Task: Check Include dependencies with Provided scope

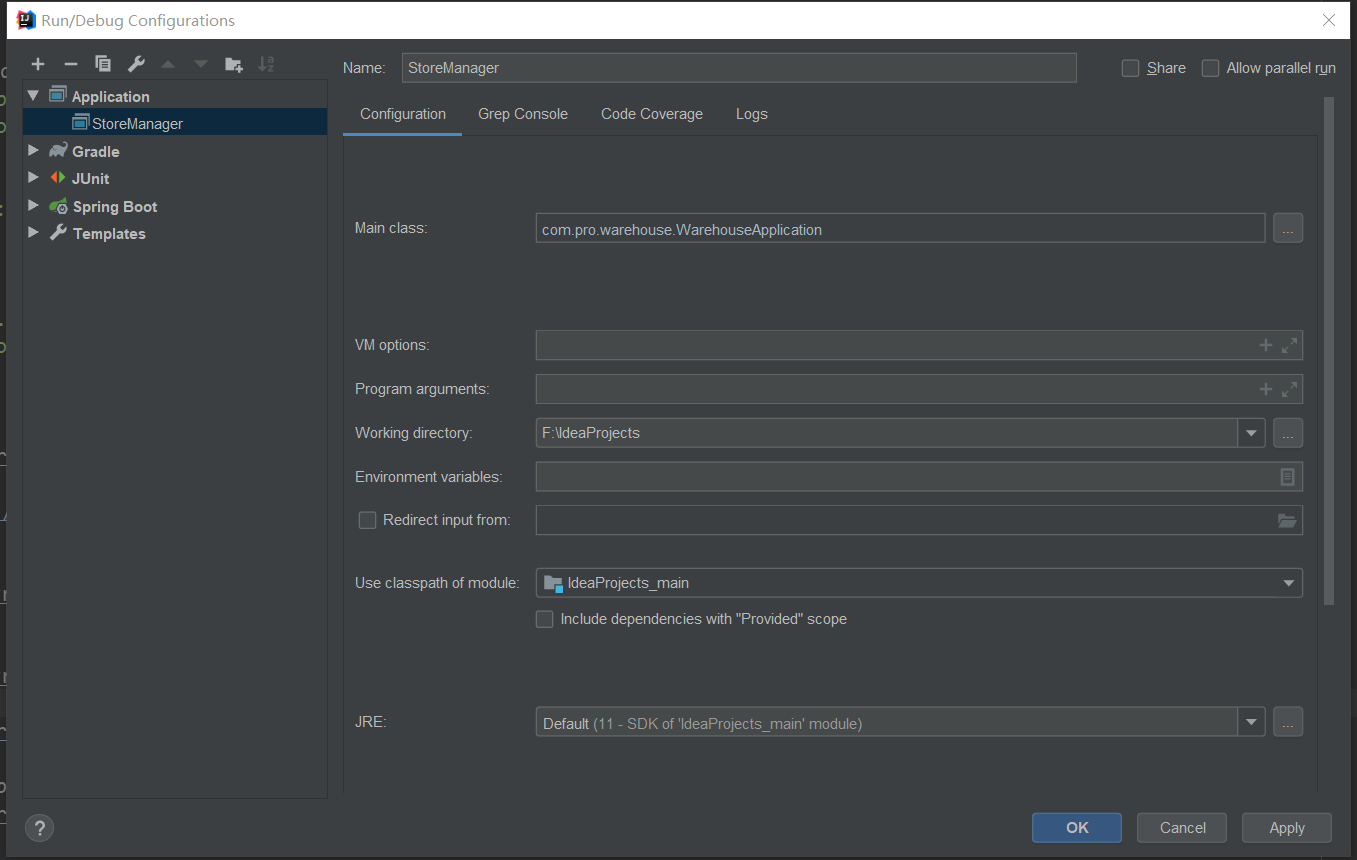Action: (x=544, y=619)
